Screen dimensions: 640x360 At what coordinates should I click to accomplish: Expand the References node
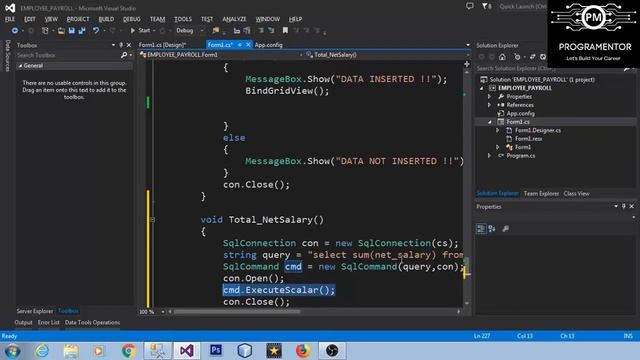coord(489,105)
